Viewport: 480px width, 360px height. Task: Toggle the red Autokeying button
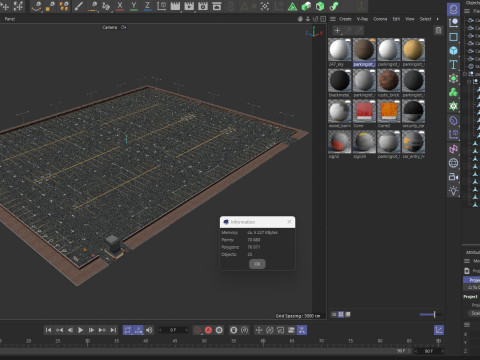click(208, 330)
